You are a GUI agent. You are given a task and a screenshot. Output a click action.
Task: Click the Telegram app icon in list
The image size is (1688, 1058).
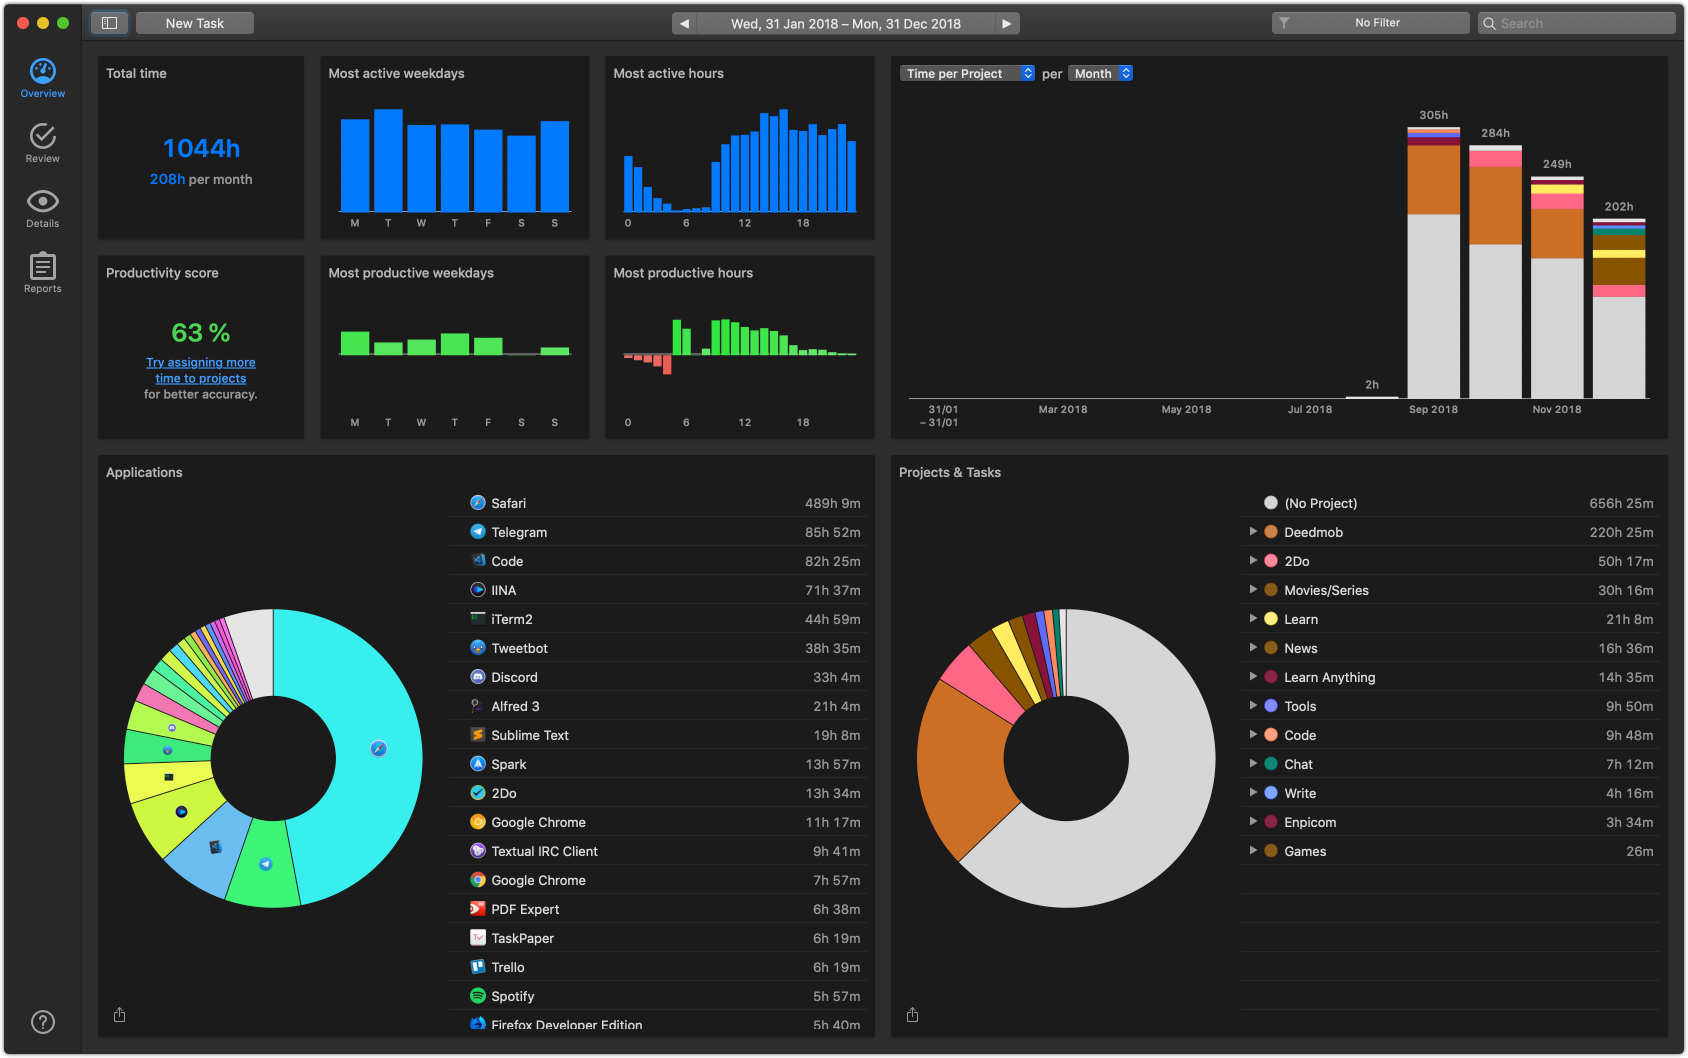pos(478,532)
